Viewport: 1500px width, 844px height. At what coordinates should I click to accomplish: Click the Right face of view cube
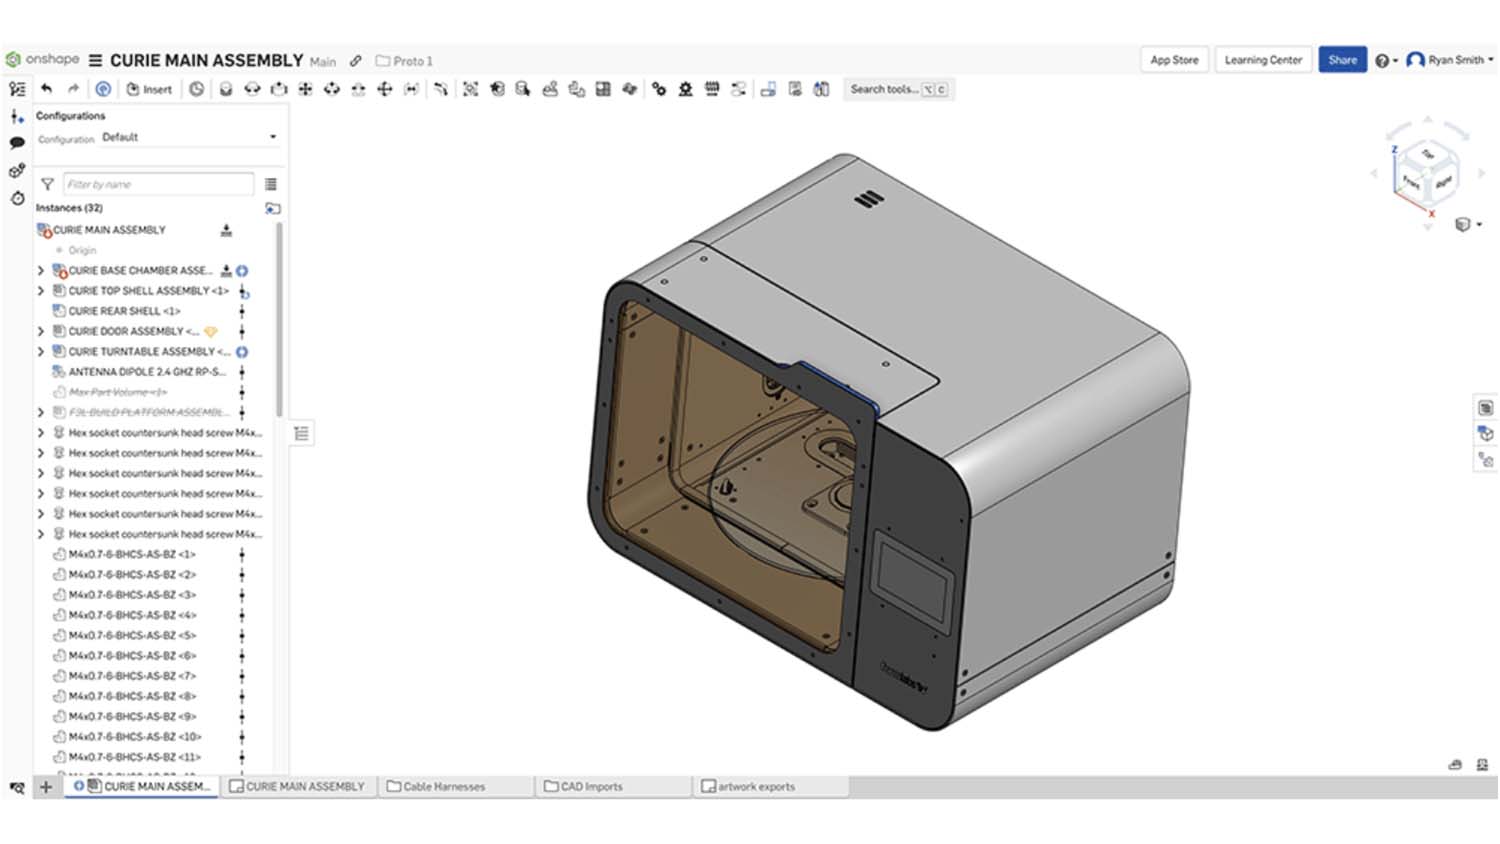point(1443,183)
